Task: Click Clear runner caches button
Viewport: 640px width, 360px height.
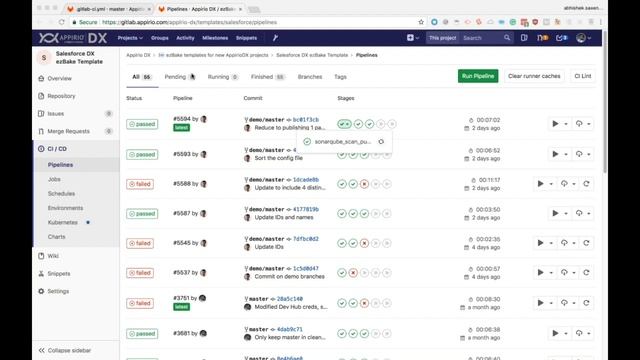Action: (x=534, y=76)
